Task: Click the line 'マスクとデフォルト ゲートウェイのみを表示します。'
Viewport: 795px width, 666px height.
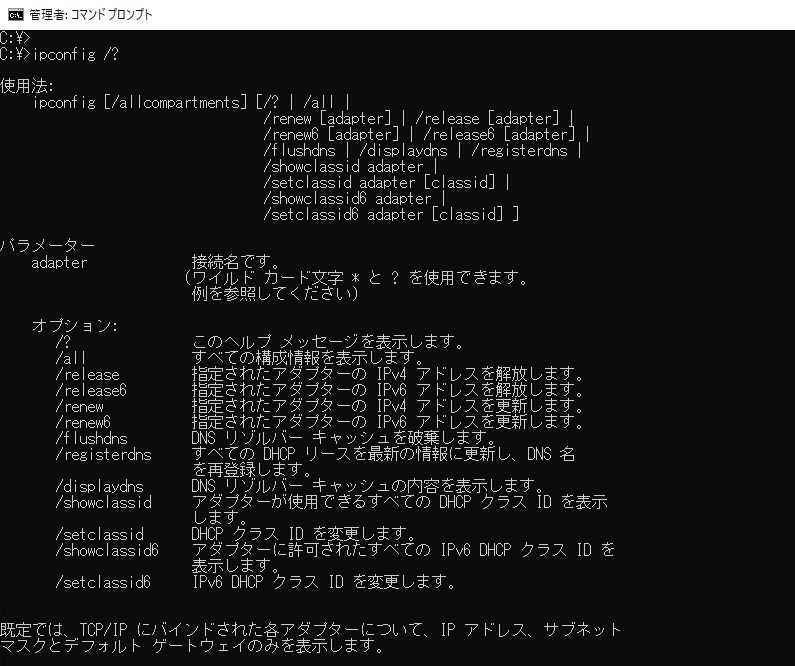Action: [192, 646]
